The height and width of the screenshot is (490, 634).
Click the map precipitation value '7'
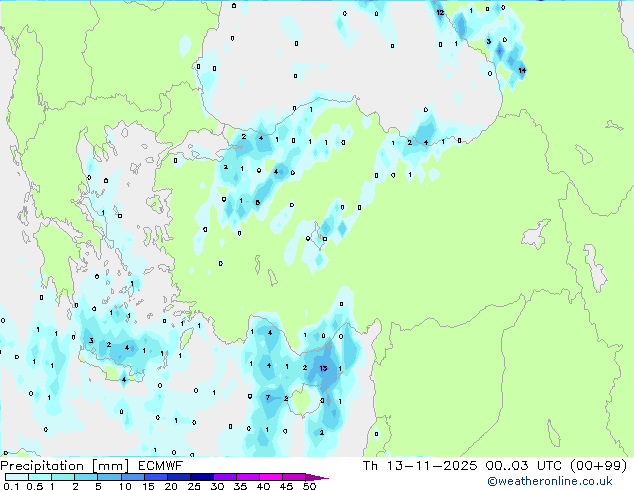tap(268, 398)
